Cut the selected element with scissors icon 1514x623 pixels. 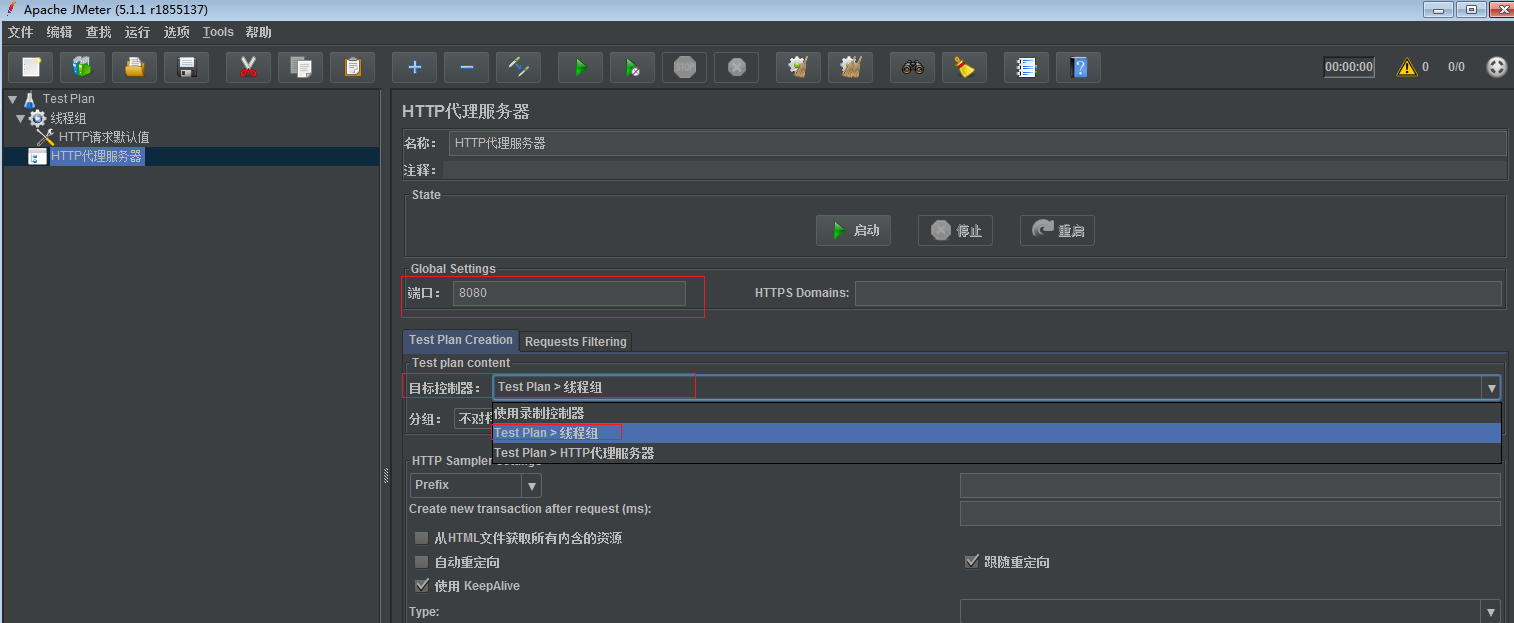pos(249,67)
